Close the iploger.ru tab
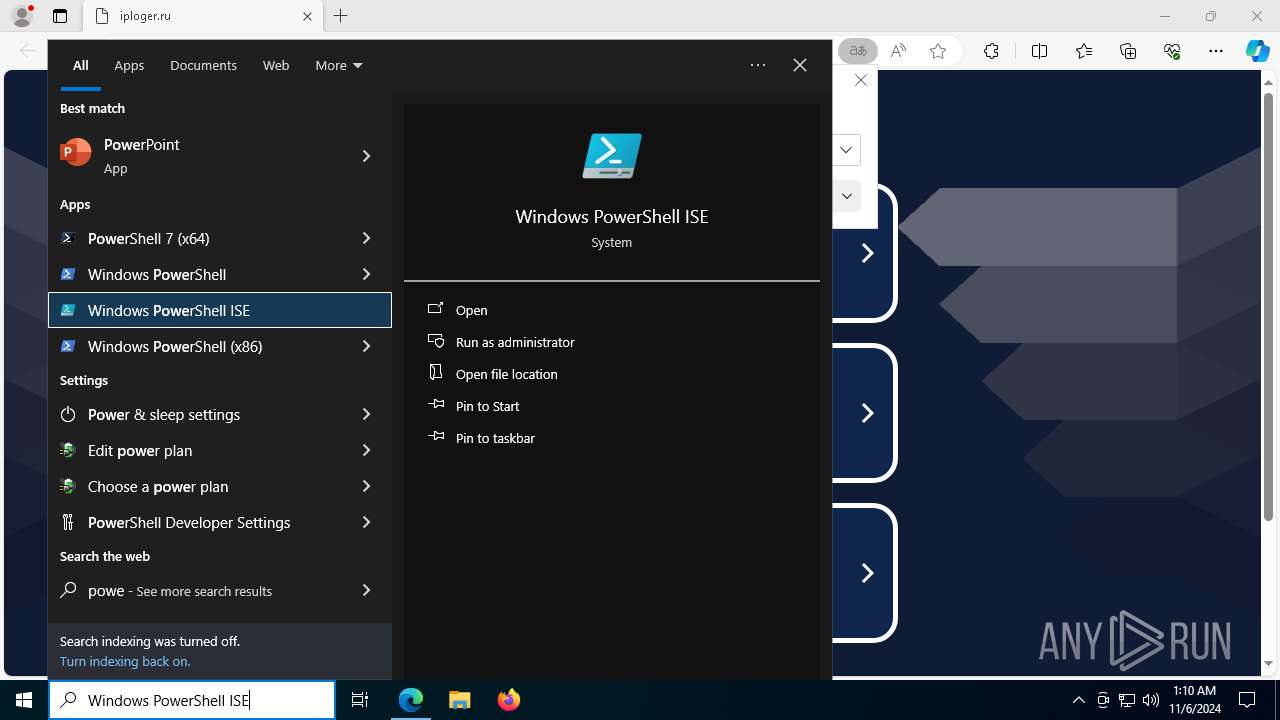Viewport: 1280px width, 720px height. tap(307, 16)
